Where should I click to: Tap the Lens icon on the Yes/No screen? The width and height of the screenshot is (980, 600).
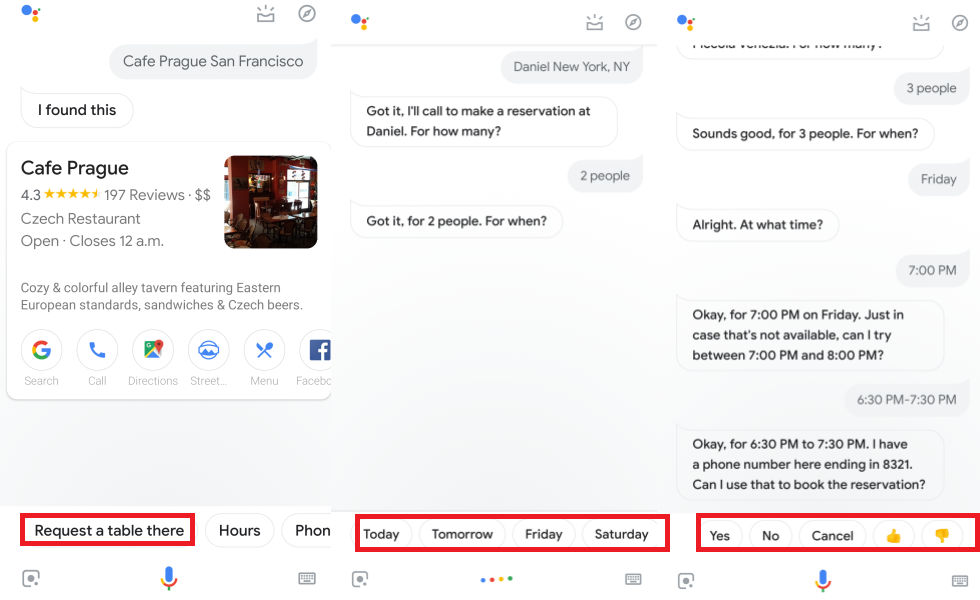686,581
